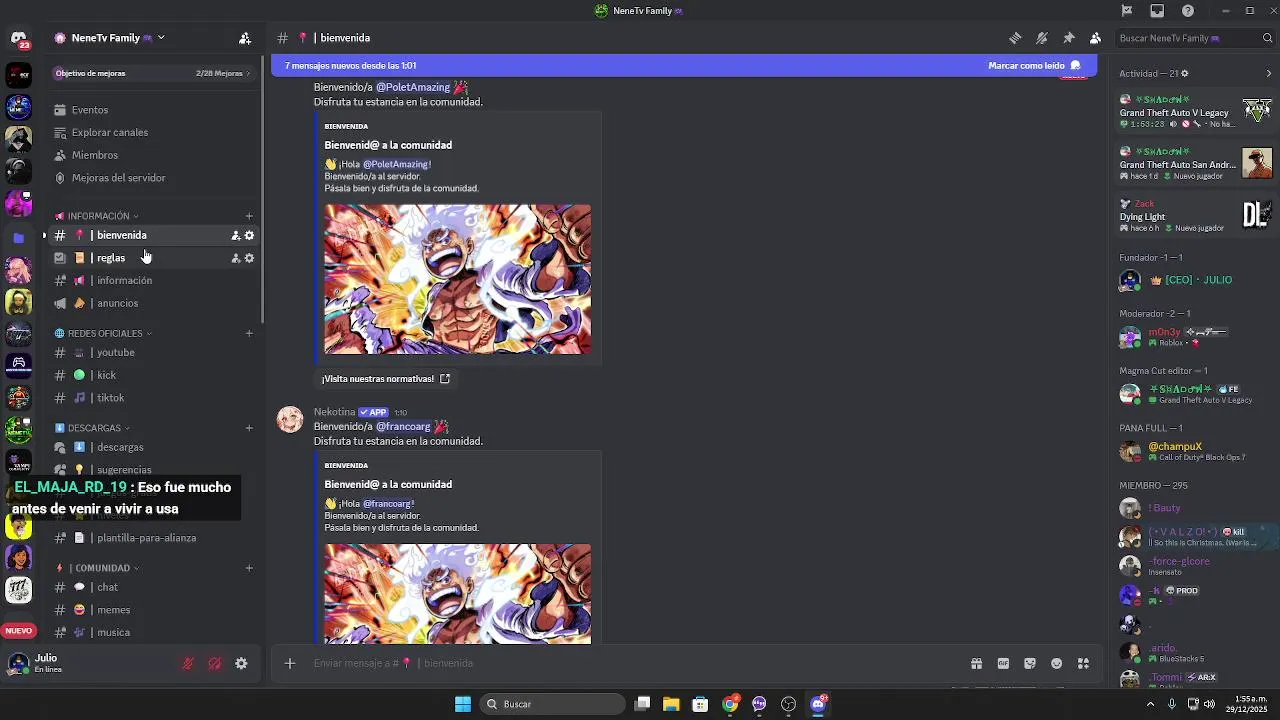The width and height of the screenshot is (1280, 720).
Task: Click the @francoarg mention in Nekotina message
Action: tap(403, 427)
